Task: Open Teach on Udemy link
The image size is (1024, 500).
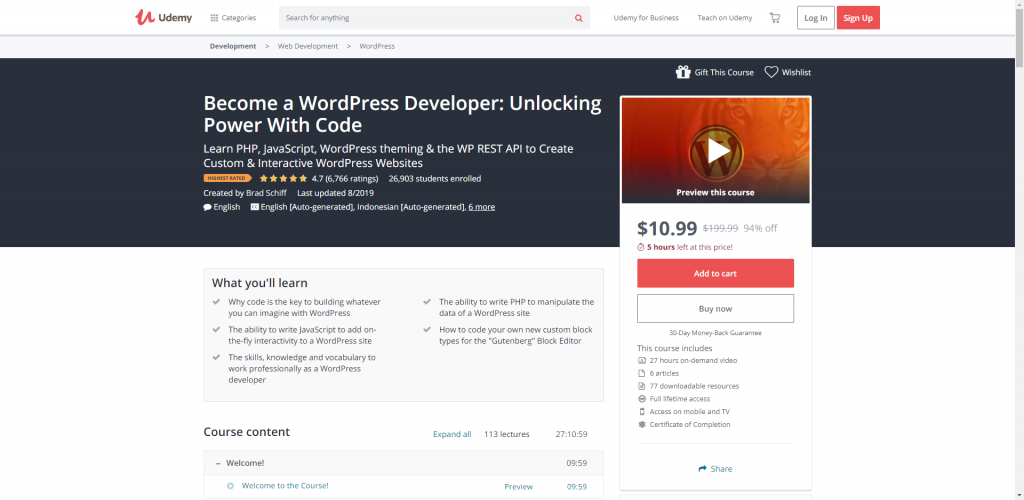Action: 725,18
